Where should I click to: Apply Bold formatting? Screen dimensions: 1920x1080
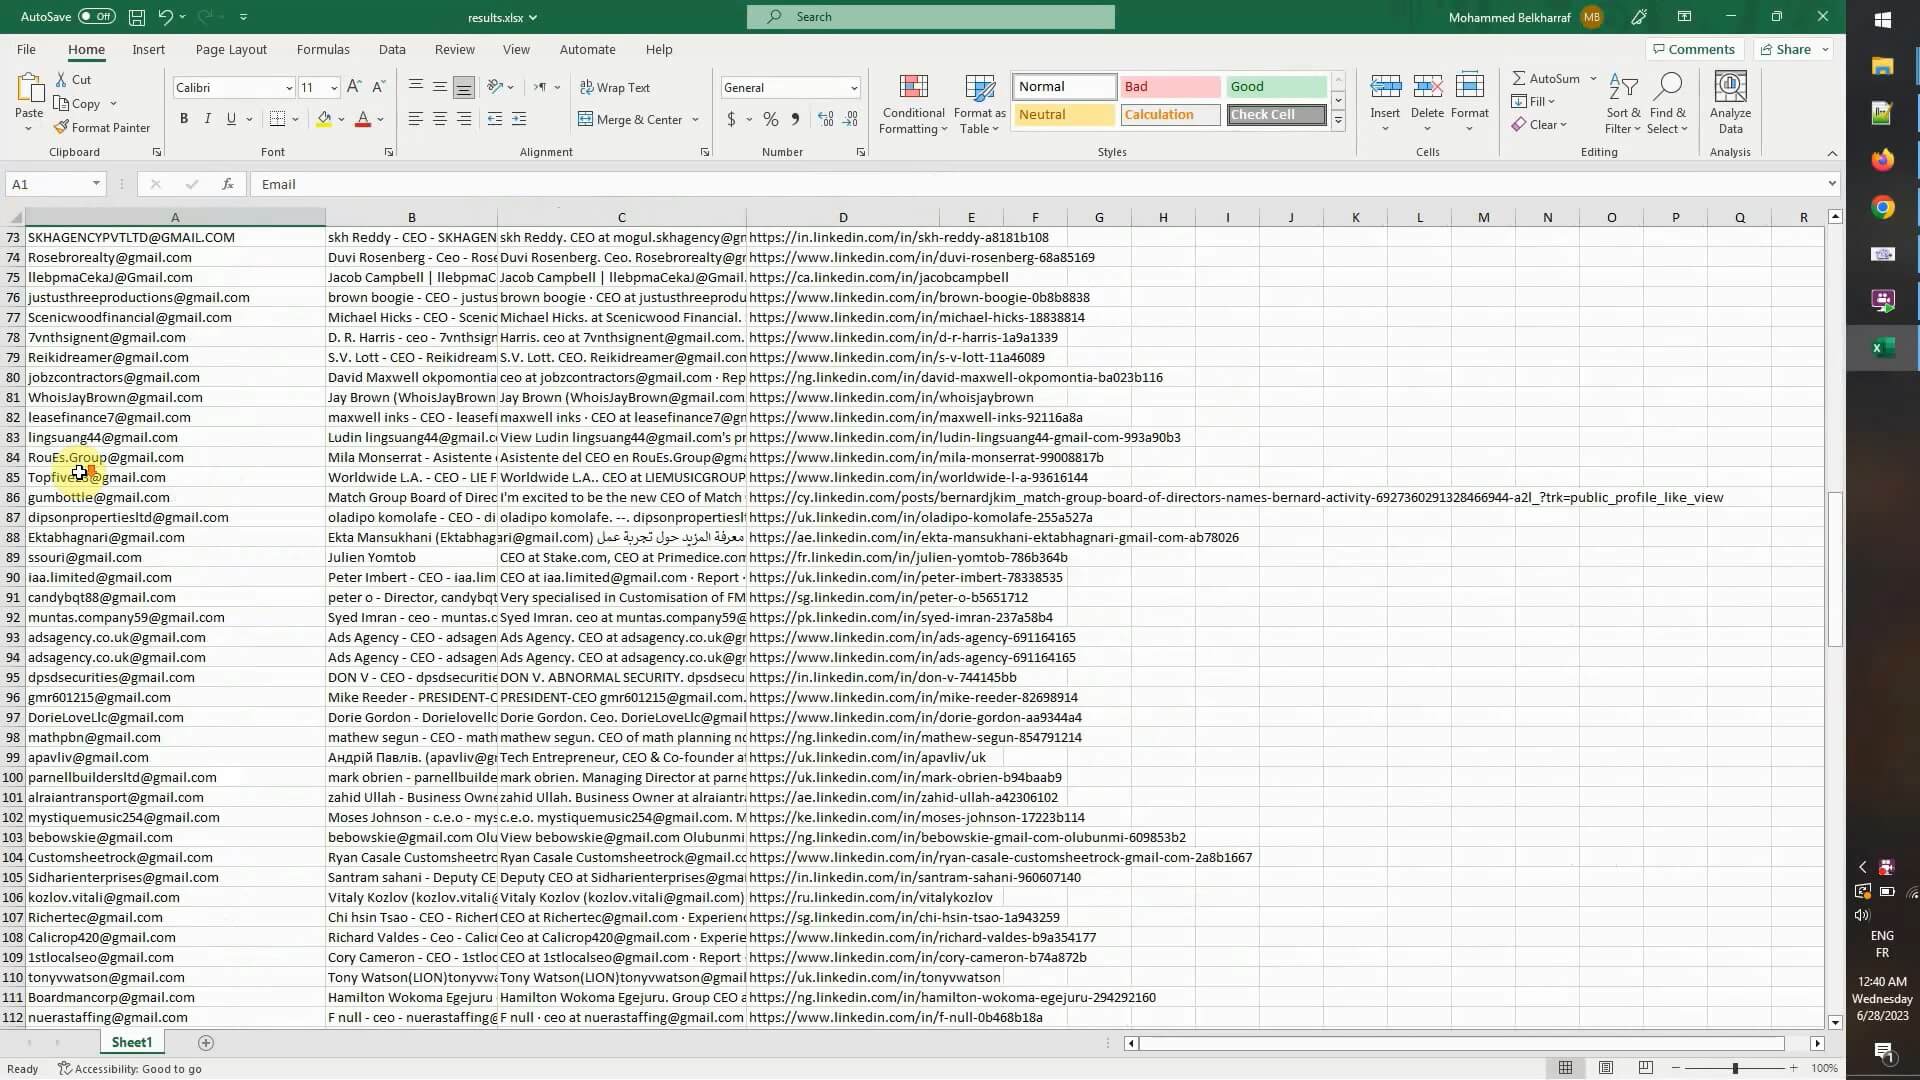point(184,119)
